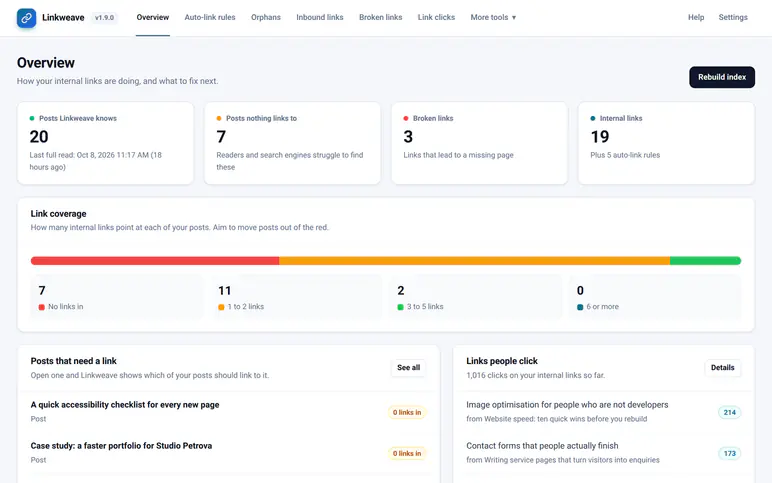Click the Rebuild index button
This screenshot has width=772, height=483.
(722, 77)
